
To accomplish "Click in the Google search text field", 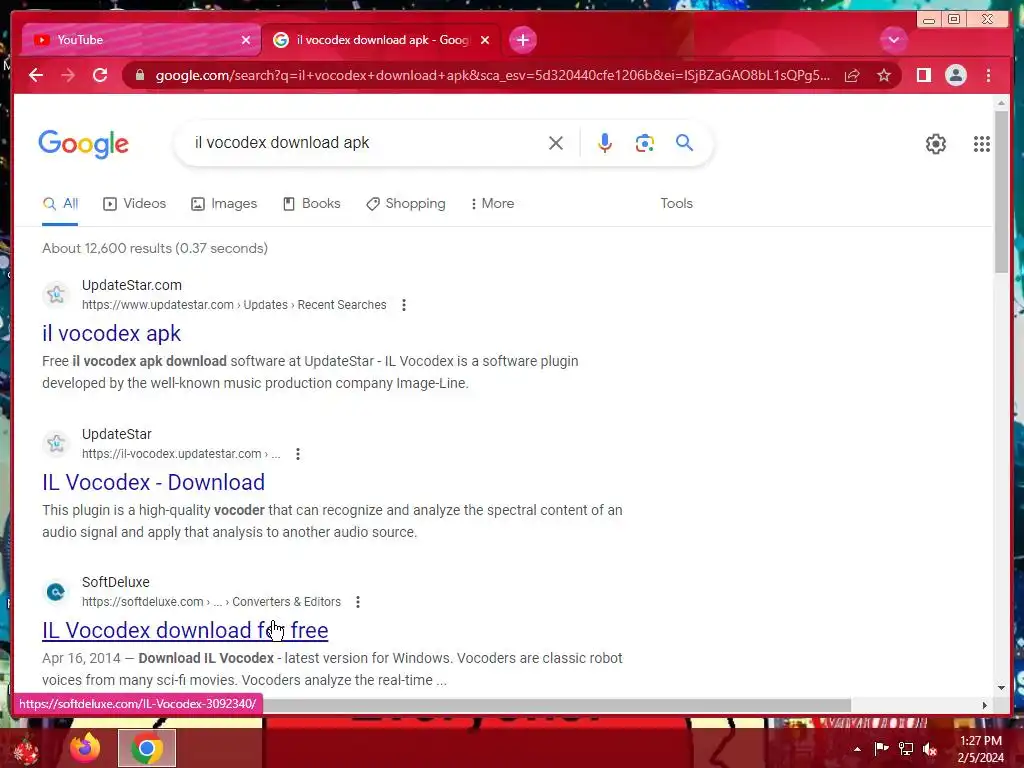I will (366, 143).
